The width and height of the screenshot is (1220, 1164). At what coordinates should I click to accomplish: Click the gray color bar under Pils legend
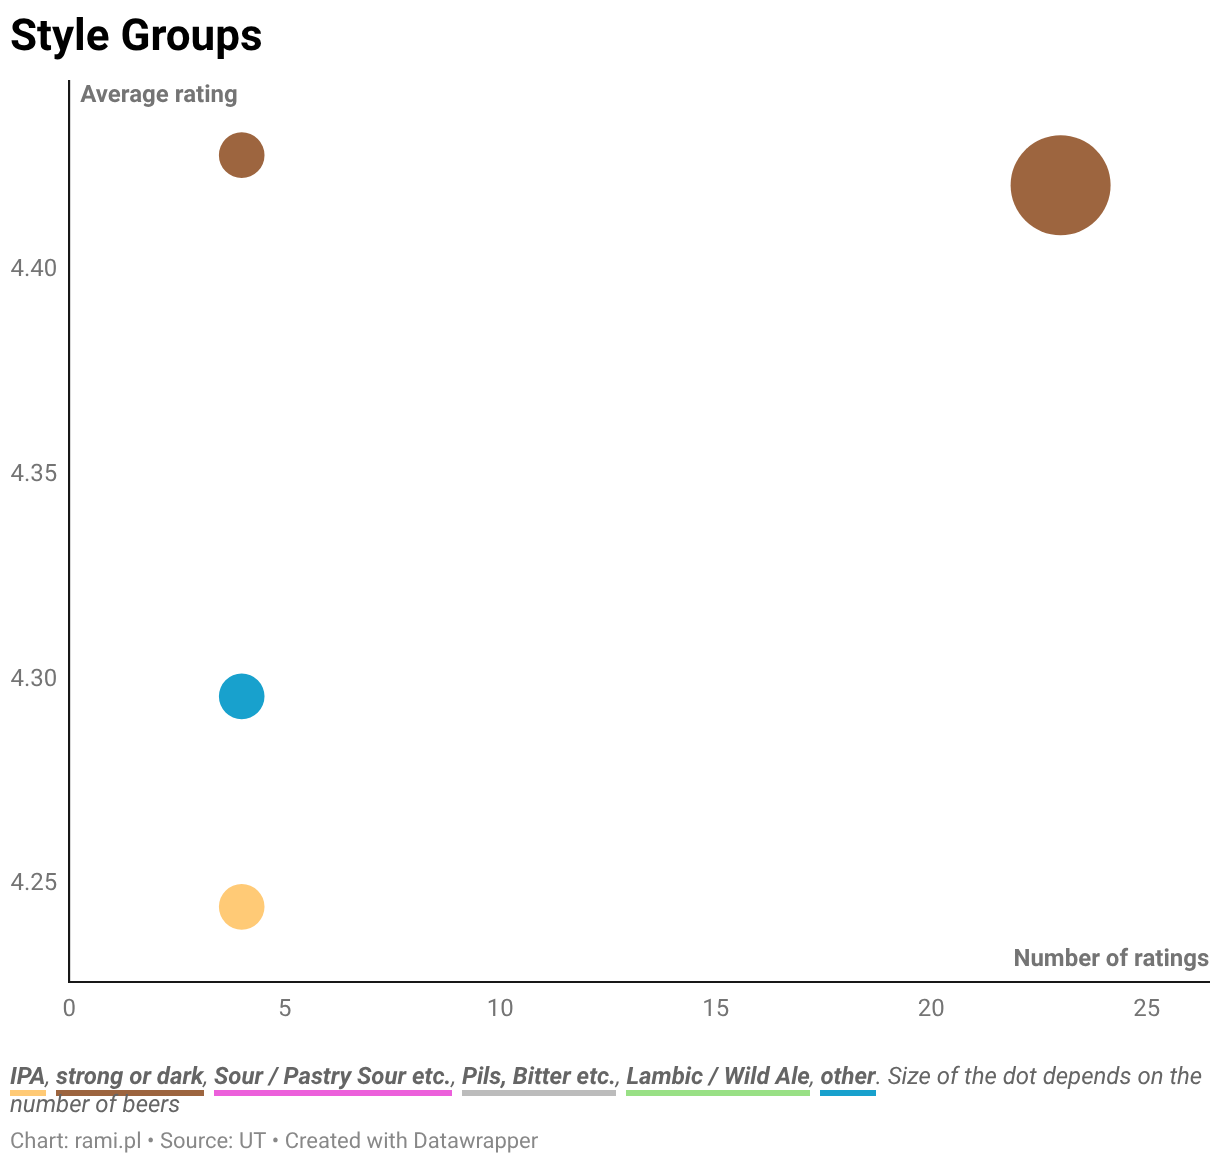point(539,1093)
